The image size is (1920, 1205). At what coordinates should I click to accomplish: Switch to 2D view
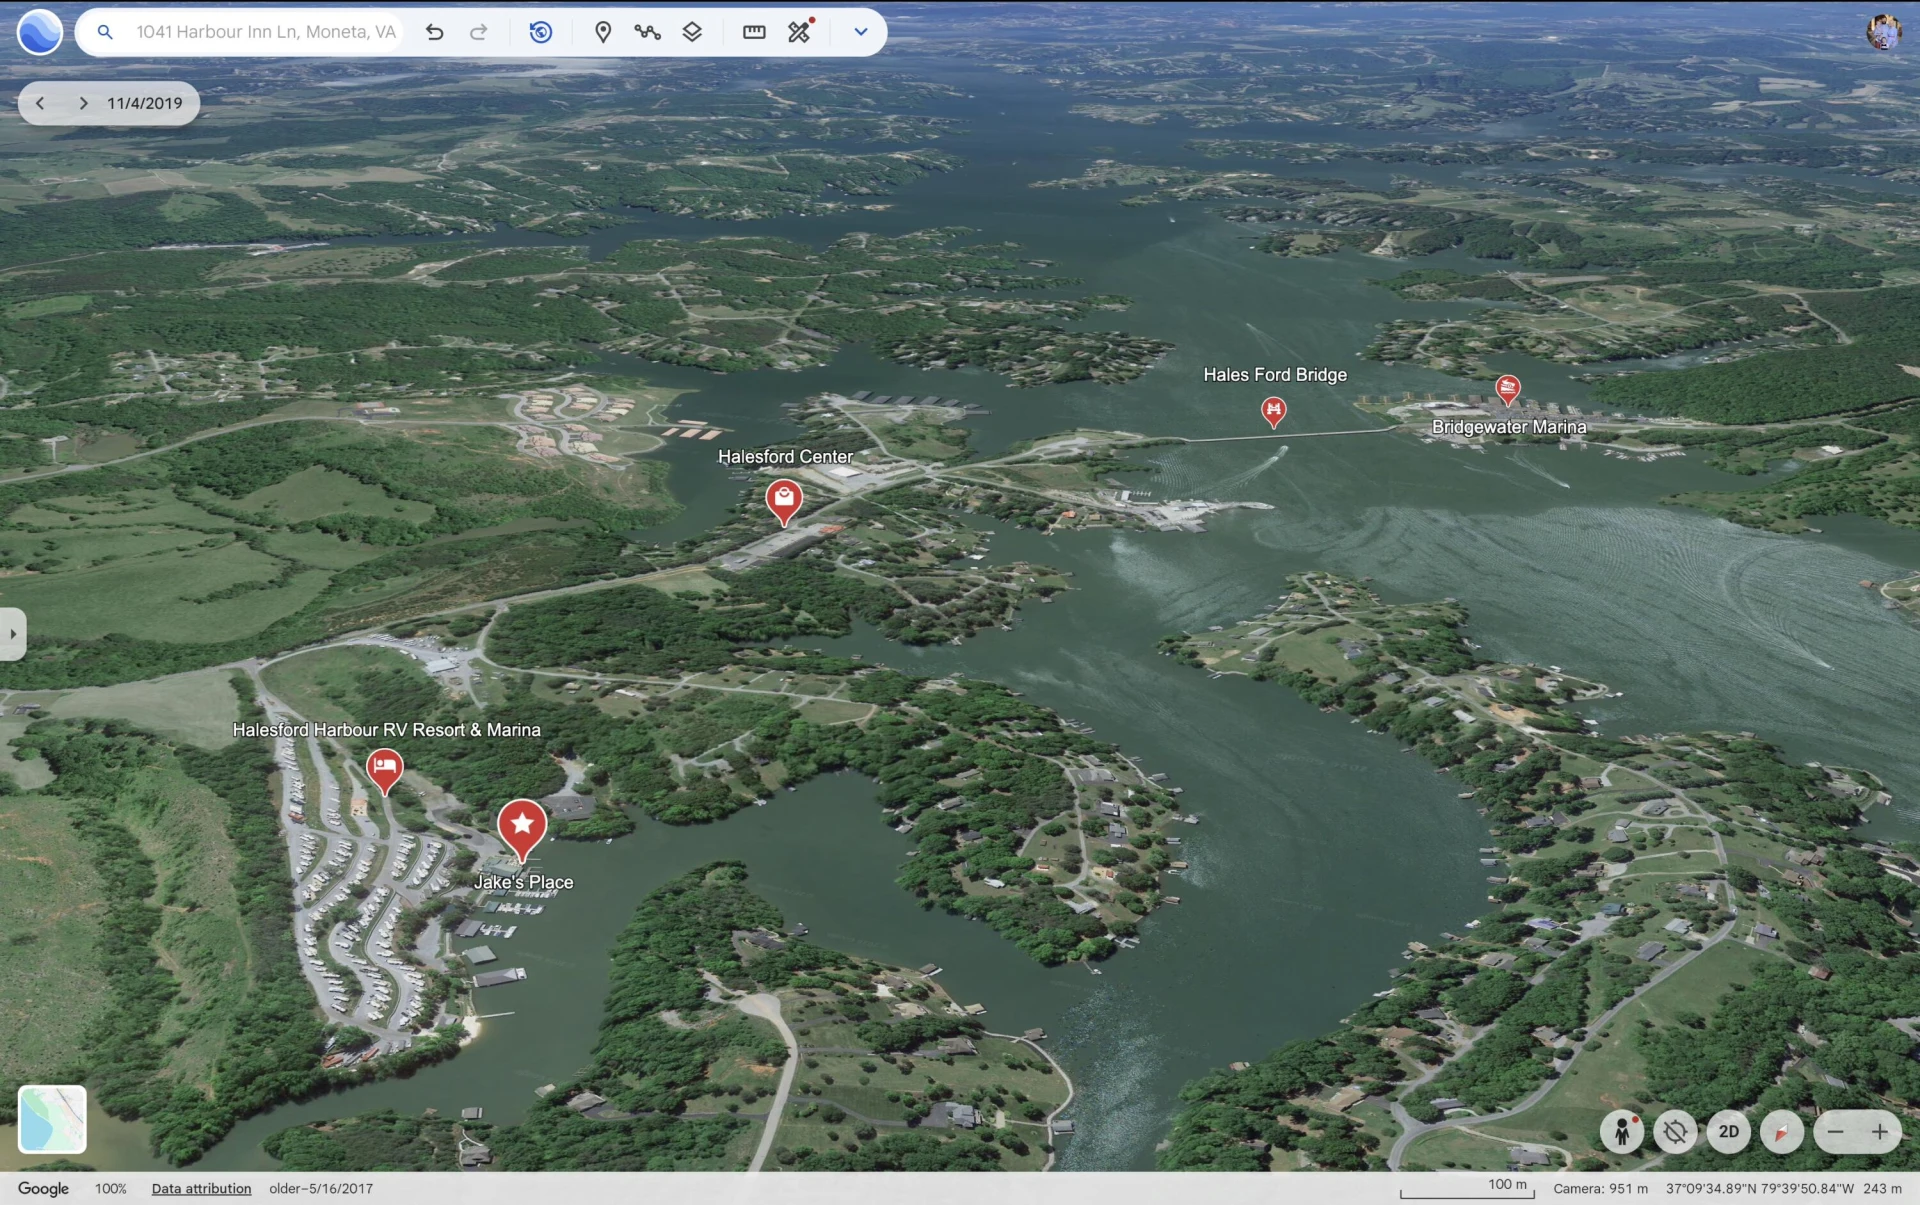click(x=1728, y=1132)
